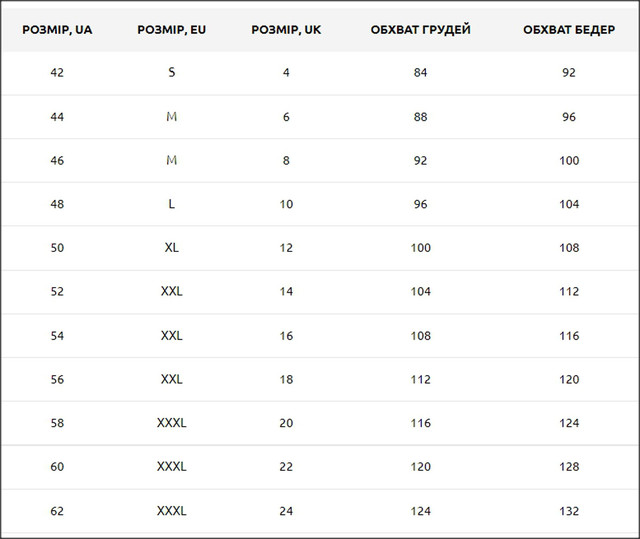Viewport: 640px width, 539px height.
Task: Select the chest value 84 cell
Action: point(420,73)
